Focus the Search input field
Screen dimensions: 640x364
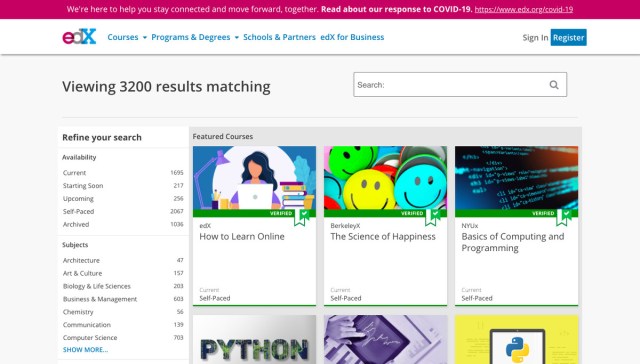[x=460, y=84]
